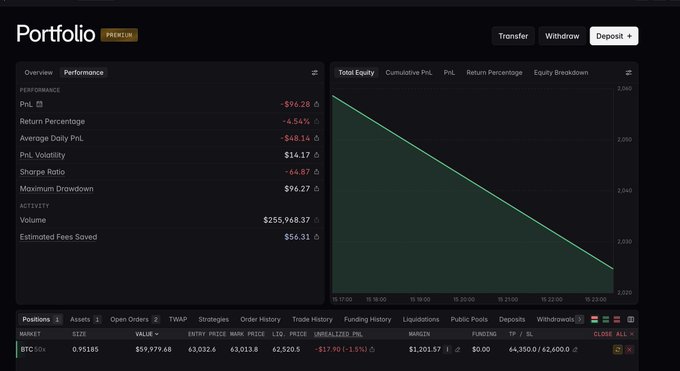This screenshot has width=680, height=371.
Task: Open the TWAP tab
Action: coord(178,319)
